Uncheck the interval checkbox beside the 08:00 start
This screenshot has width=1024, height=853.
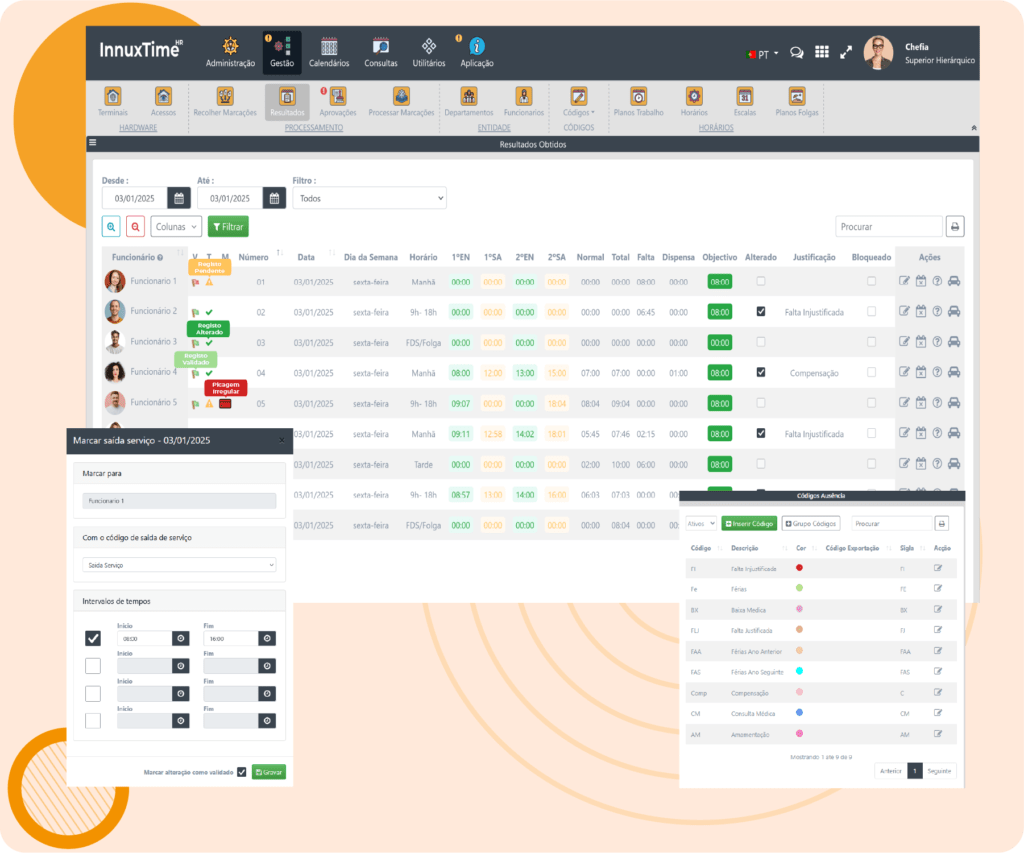tap(93, 638)
